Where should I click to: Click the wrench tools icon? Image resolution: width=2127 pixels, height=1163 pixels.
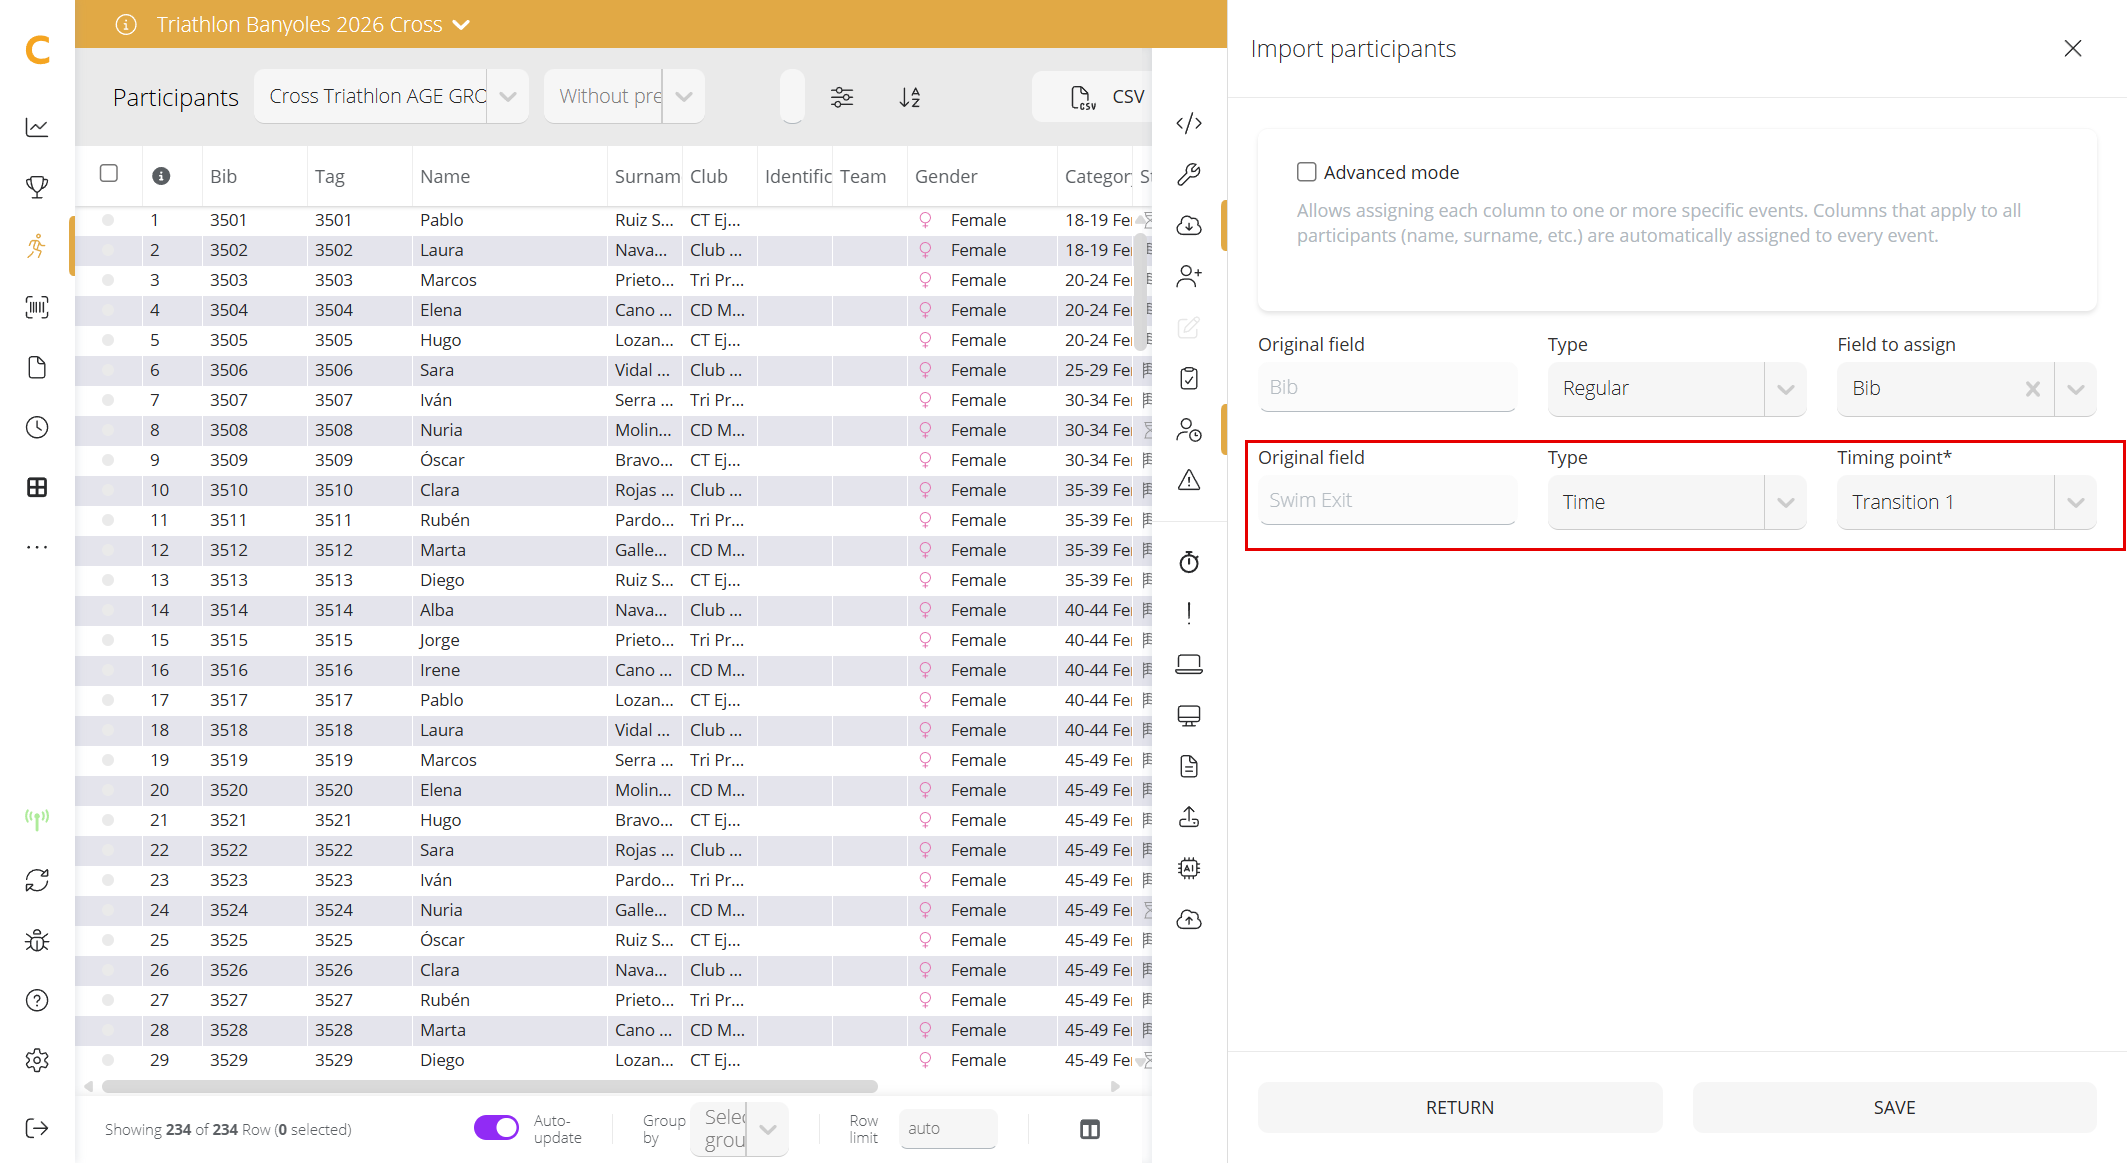[x=1189, y=174]
